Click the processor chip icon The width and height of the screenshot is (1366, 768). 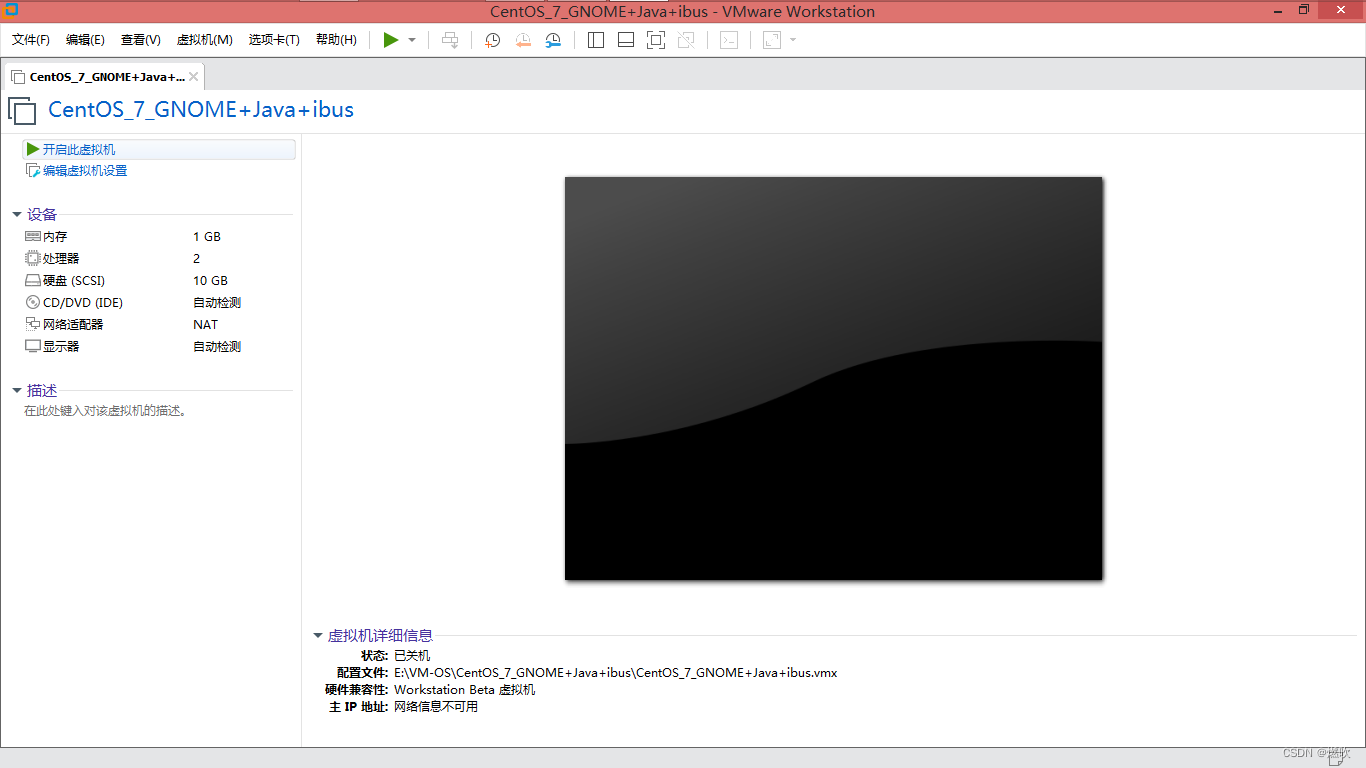[33, 259]
